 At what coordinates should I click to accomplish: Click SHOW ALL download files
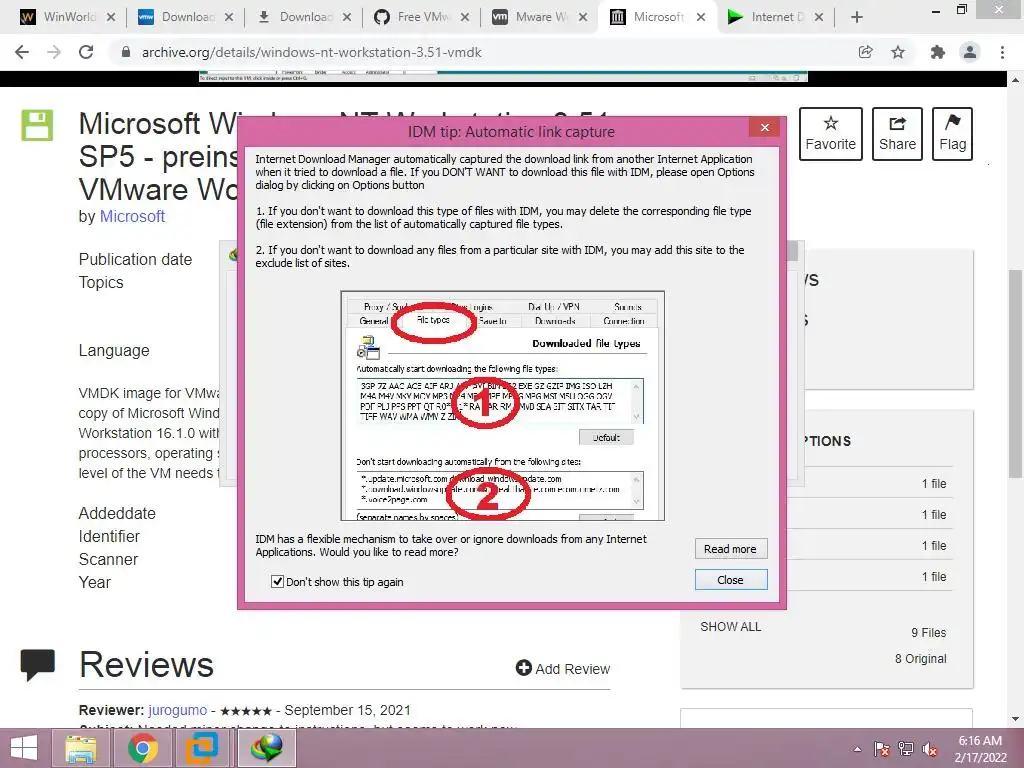(x=730, y=626)
